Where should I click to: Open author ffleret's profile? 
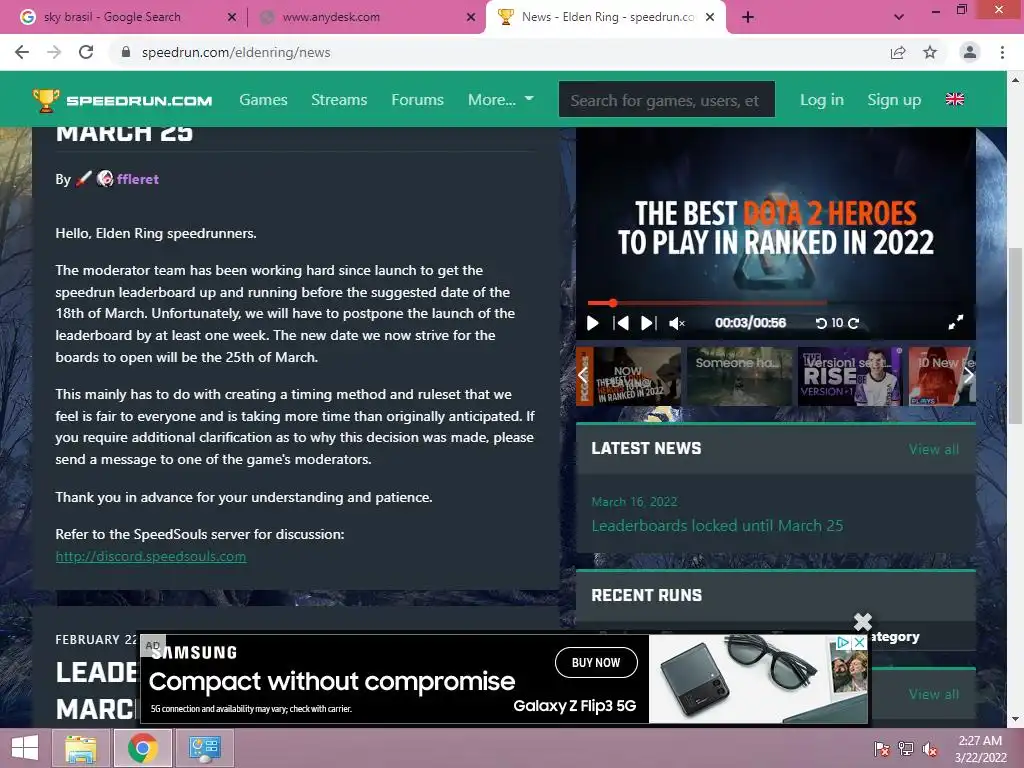138,179
